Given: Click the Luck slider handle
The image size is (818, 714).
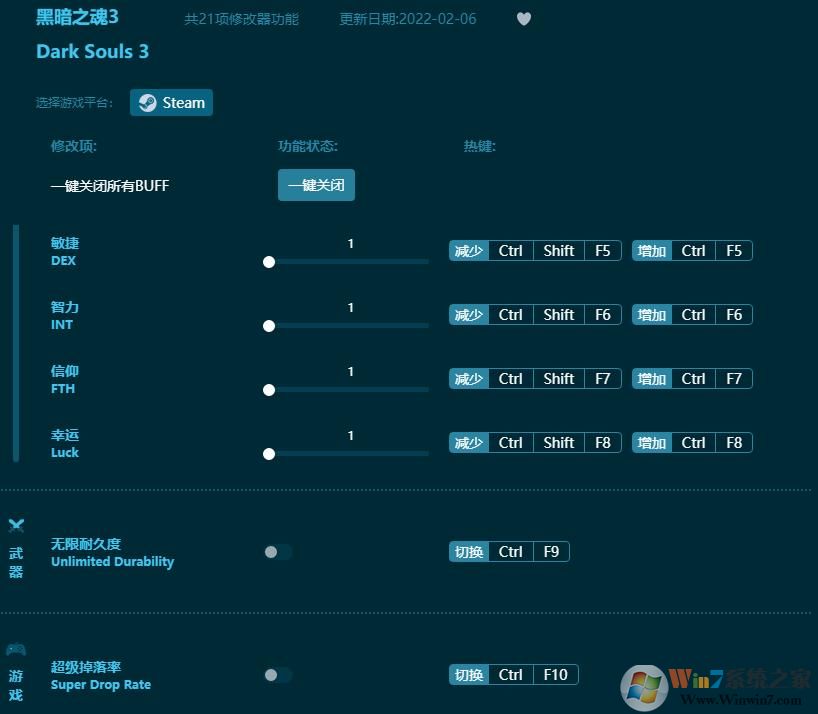Looking at the screenshot, I should (269, 454).
